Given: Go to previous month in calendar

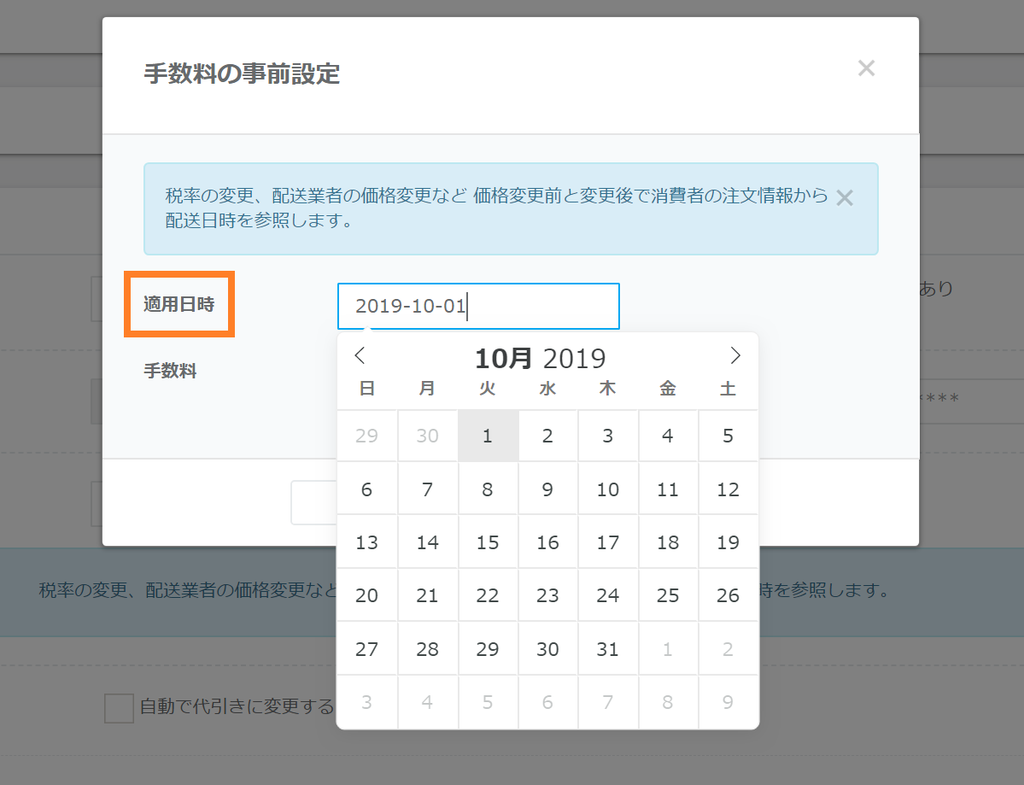Looking at the screenshot, I should [359, 355].
